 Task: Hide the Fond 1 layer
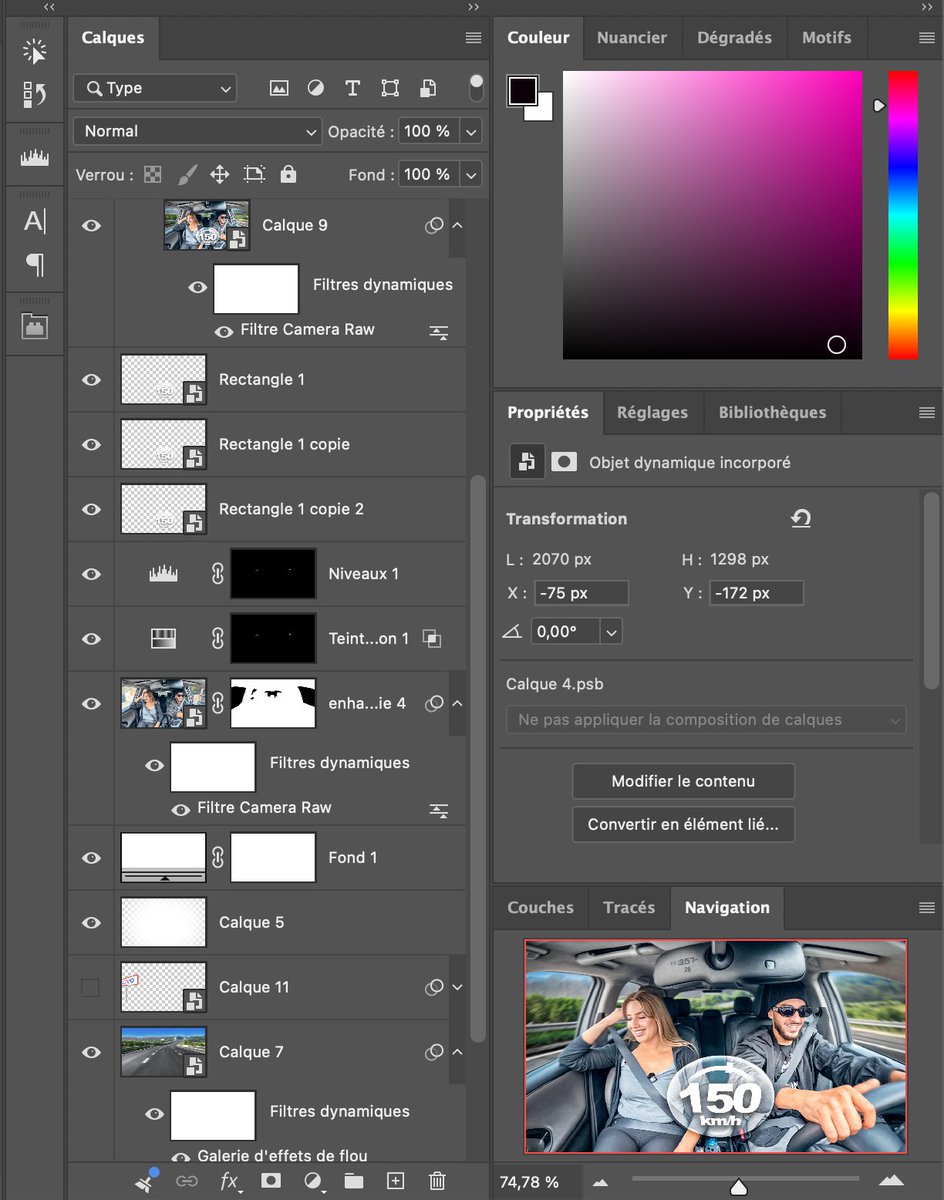pos(91,858)
